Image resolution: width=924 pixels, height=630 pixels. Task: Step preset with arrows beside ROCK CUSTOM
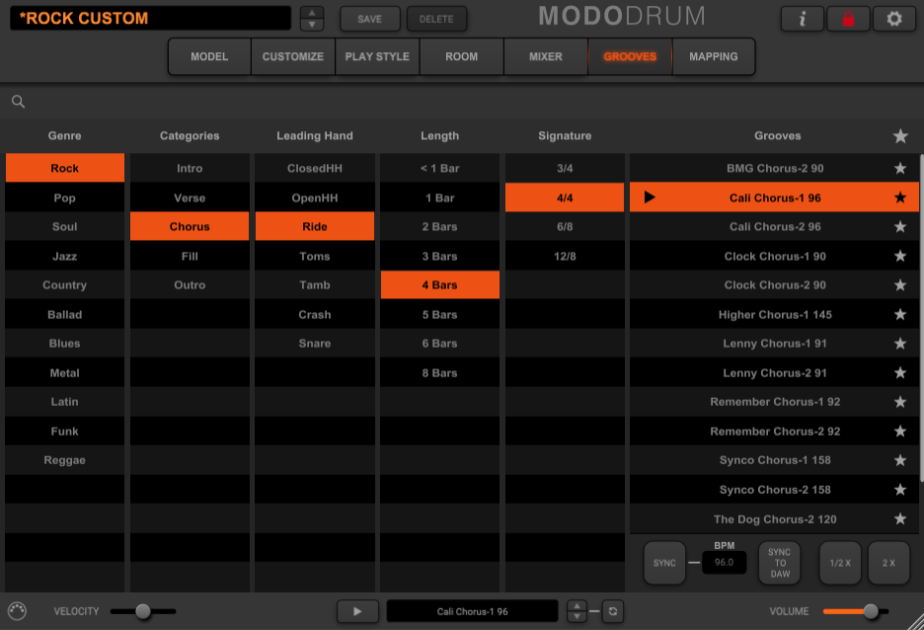click(312, 19)
